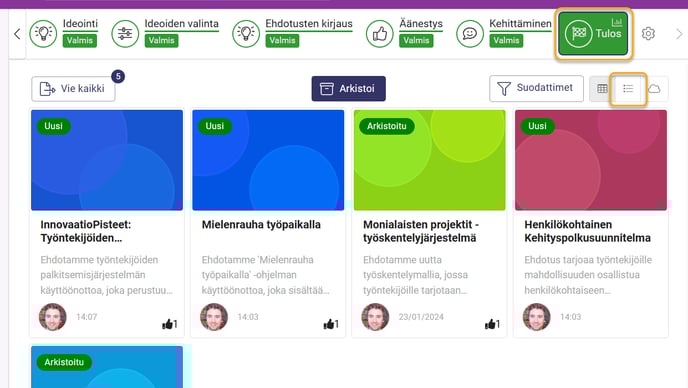Open the Ideointi lightbulb phase icon
The height and width of the screenshot is (388, 688).
click(43, 33)
